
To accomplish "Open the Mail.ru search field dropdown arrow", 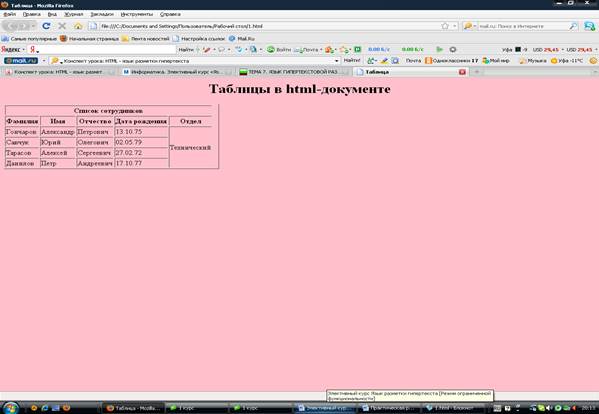I will coord(337,61).
